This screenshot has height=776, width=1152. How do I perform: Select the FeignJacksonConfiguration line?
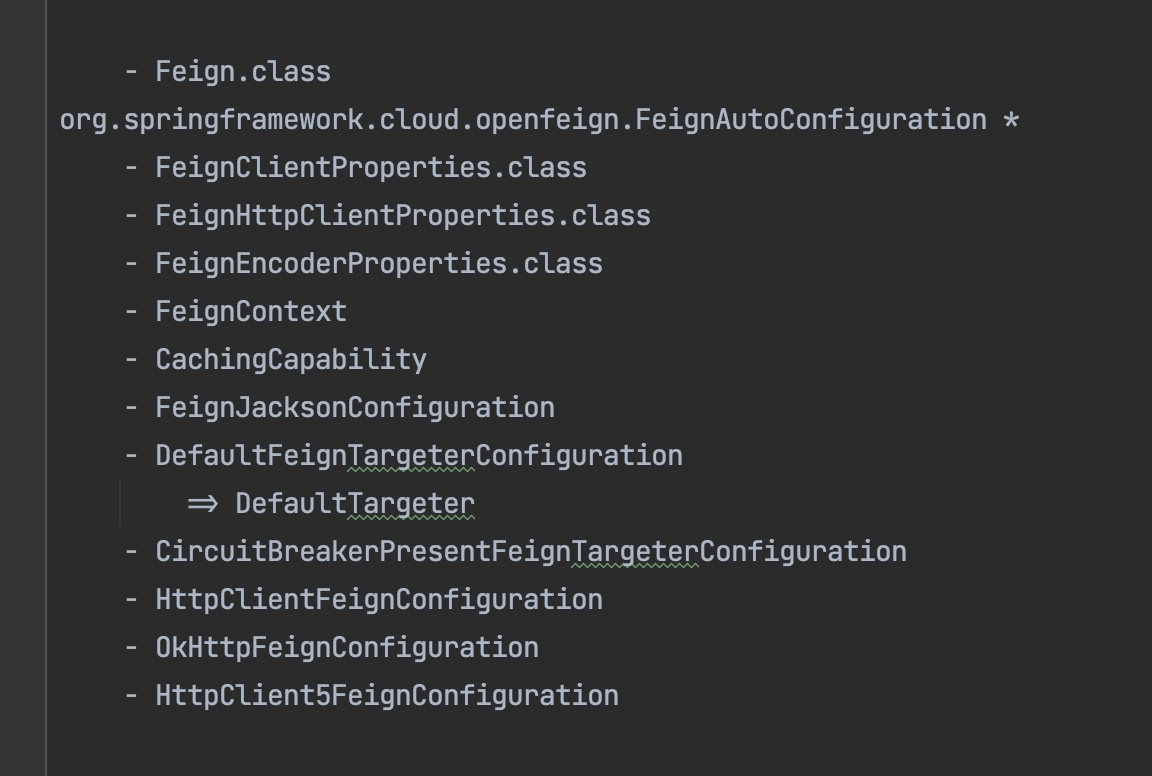click(354, 408)
